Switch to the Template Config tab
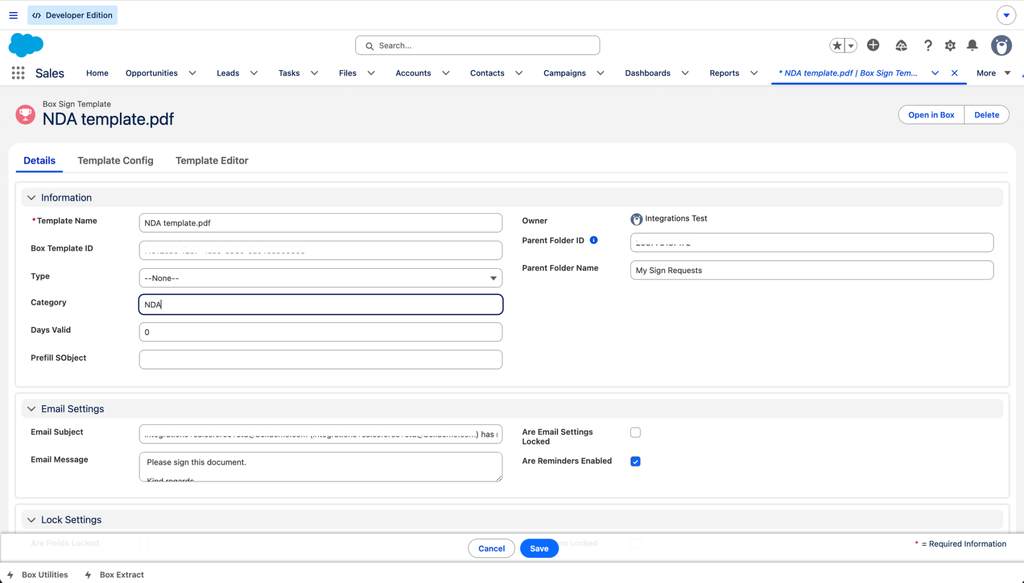This screenshot has width=1024, height=583. [x=116, y=161]
